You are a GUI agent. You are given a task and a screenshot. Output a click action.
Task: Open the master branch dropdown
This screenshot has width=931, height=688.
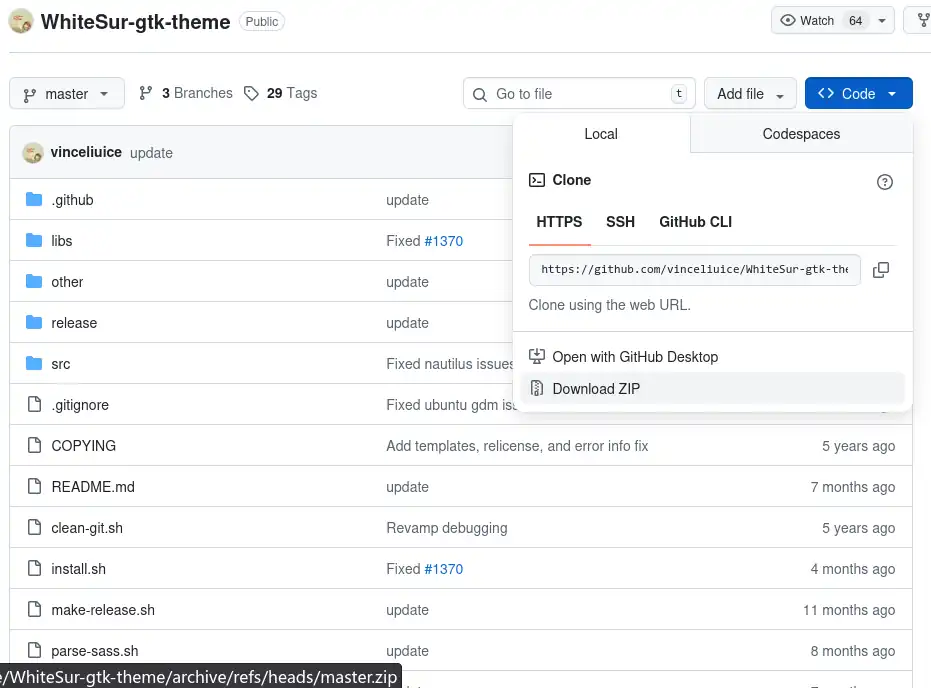point(66,93)
